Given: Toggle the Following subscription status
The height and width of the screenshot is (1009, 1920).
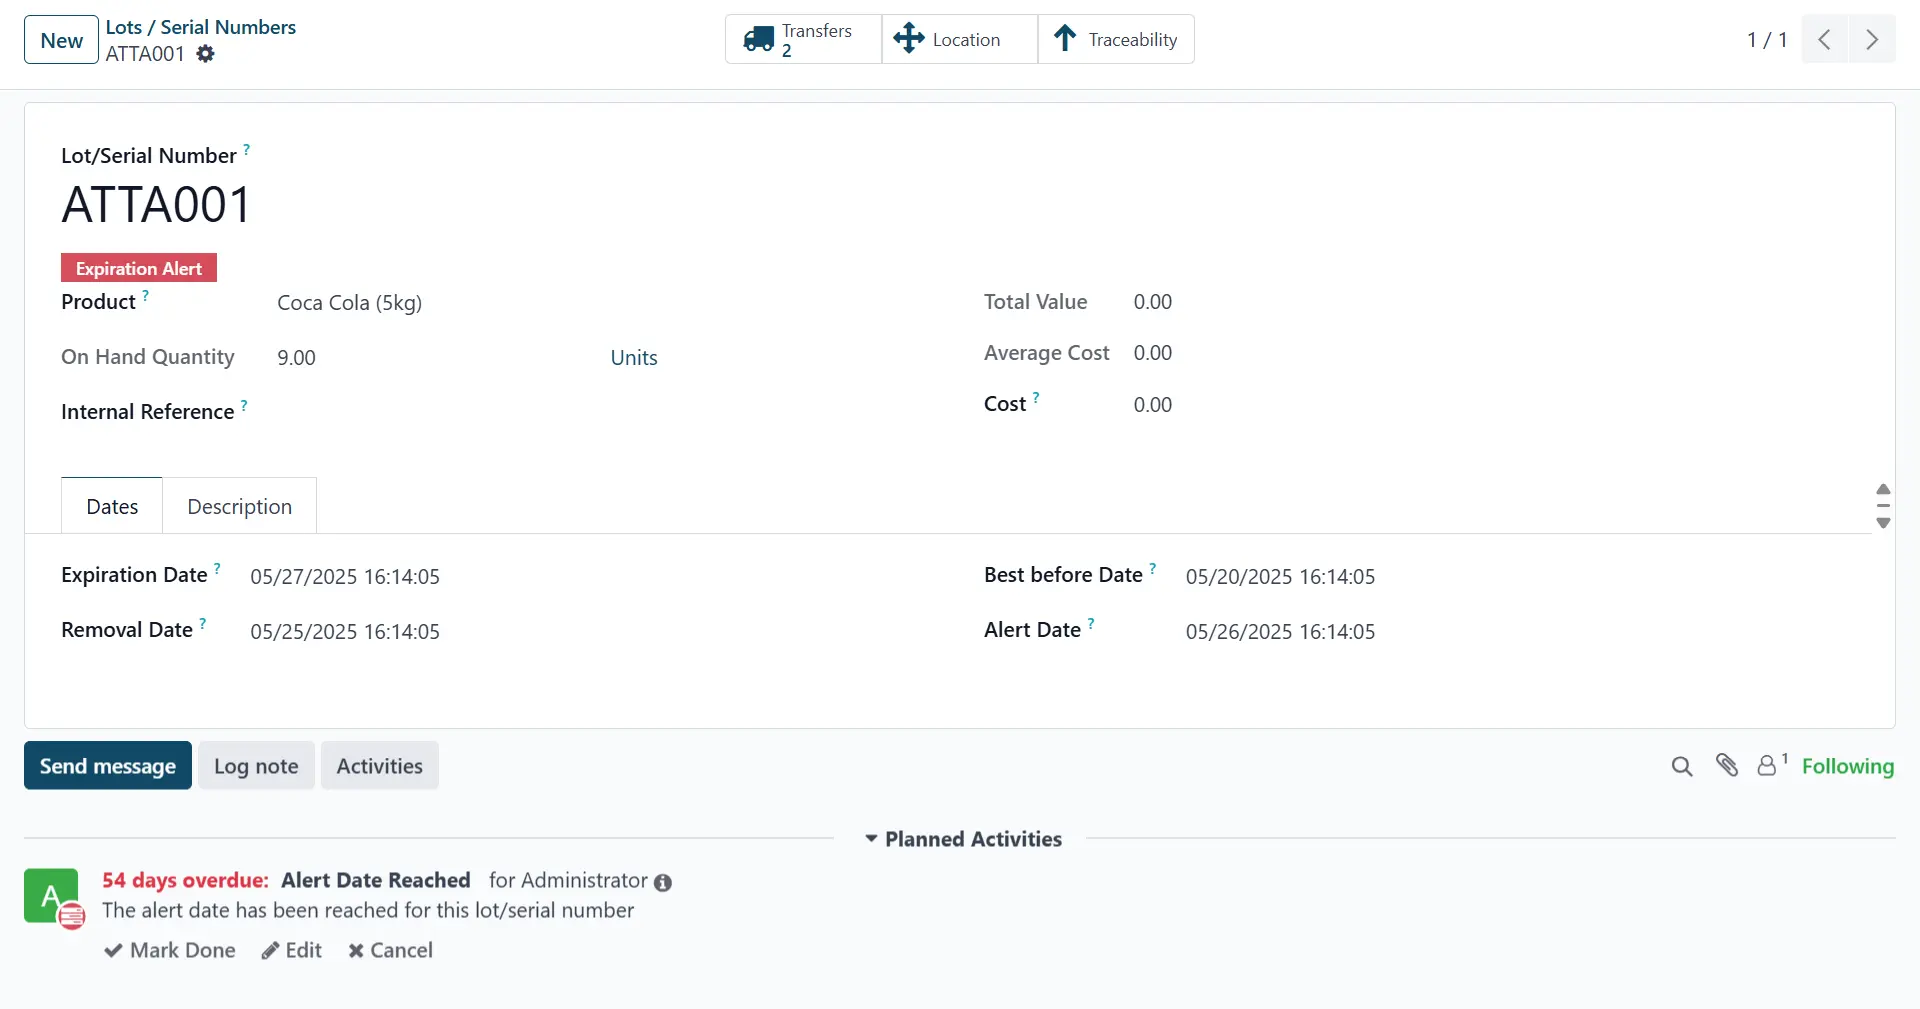Looking at the screenshot, I should pos(1847,766).
